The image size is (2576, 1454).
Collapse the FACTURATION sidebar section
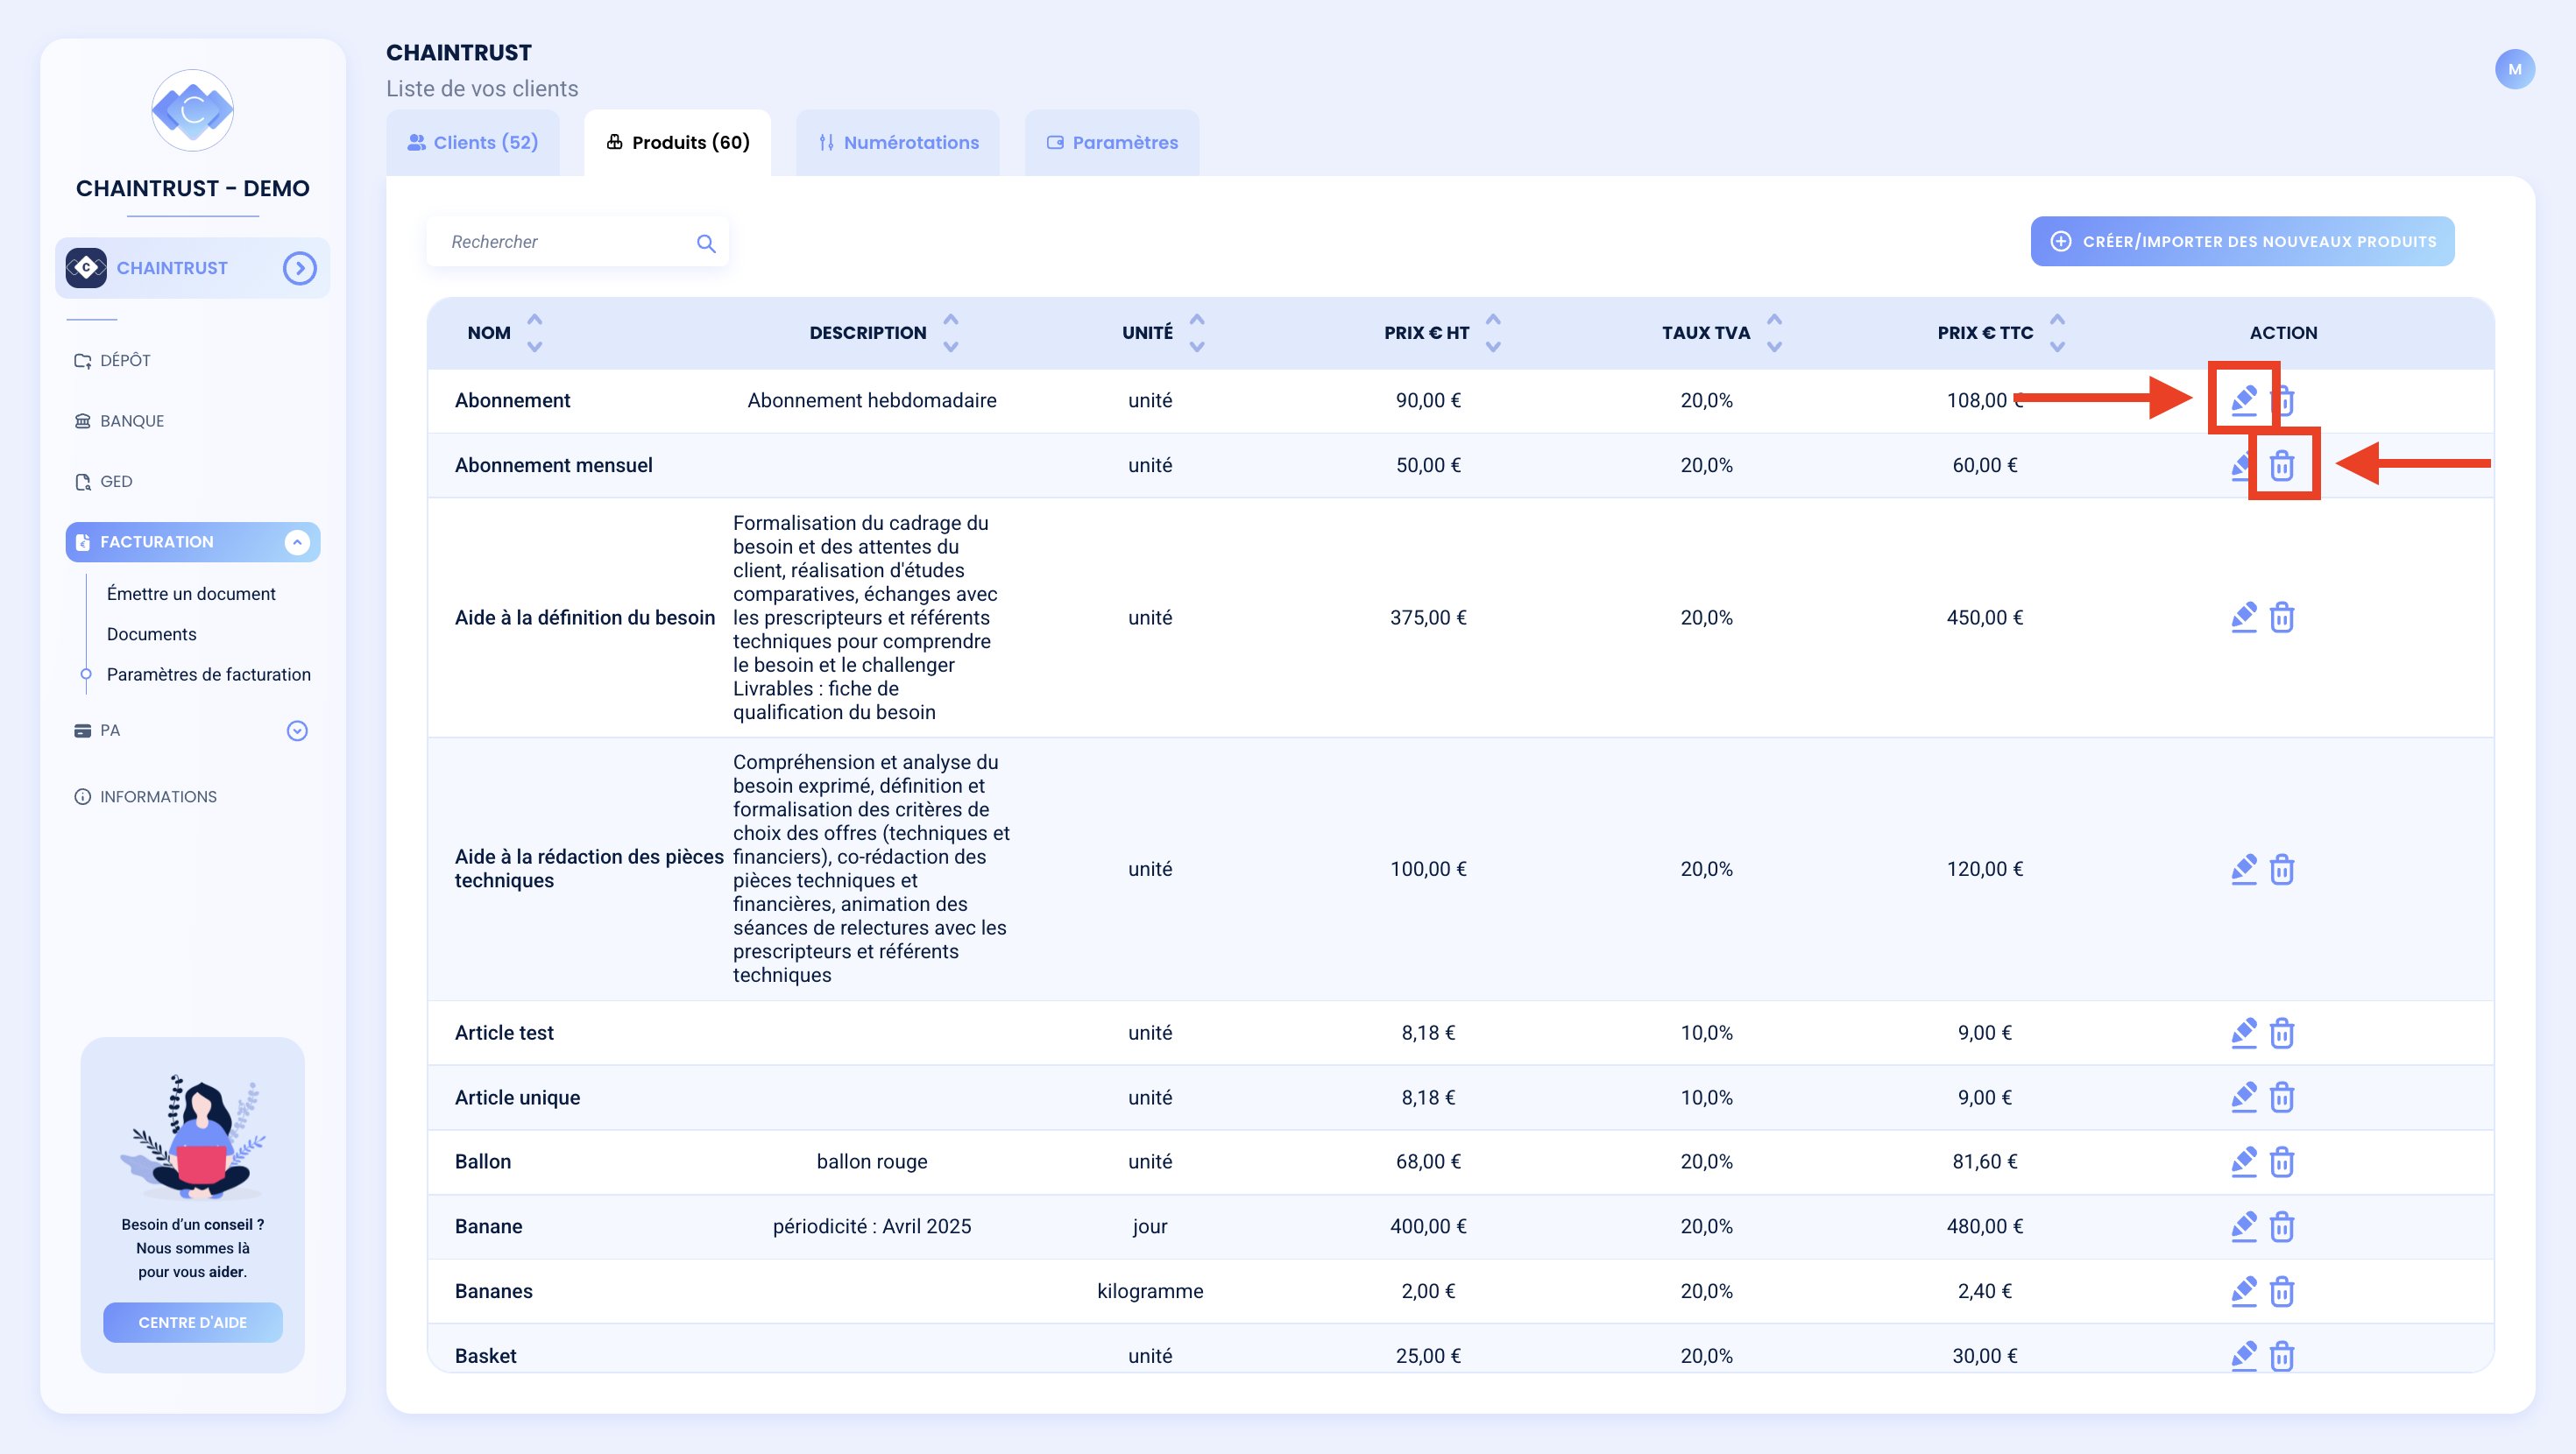click(297, 542)
